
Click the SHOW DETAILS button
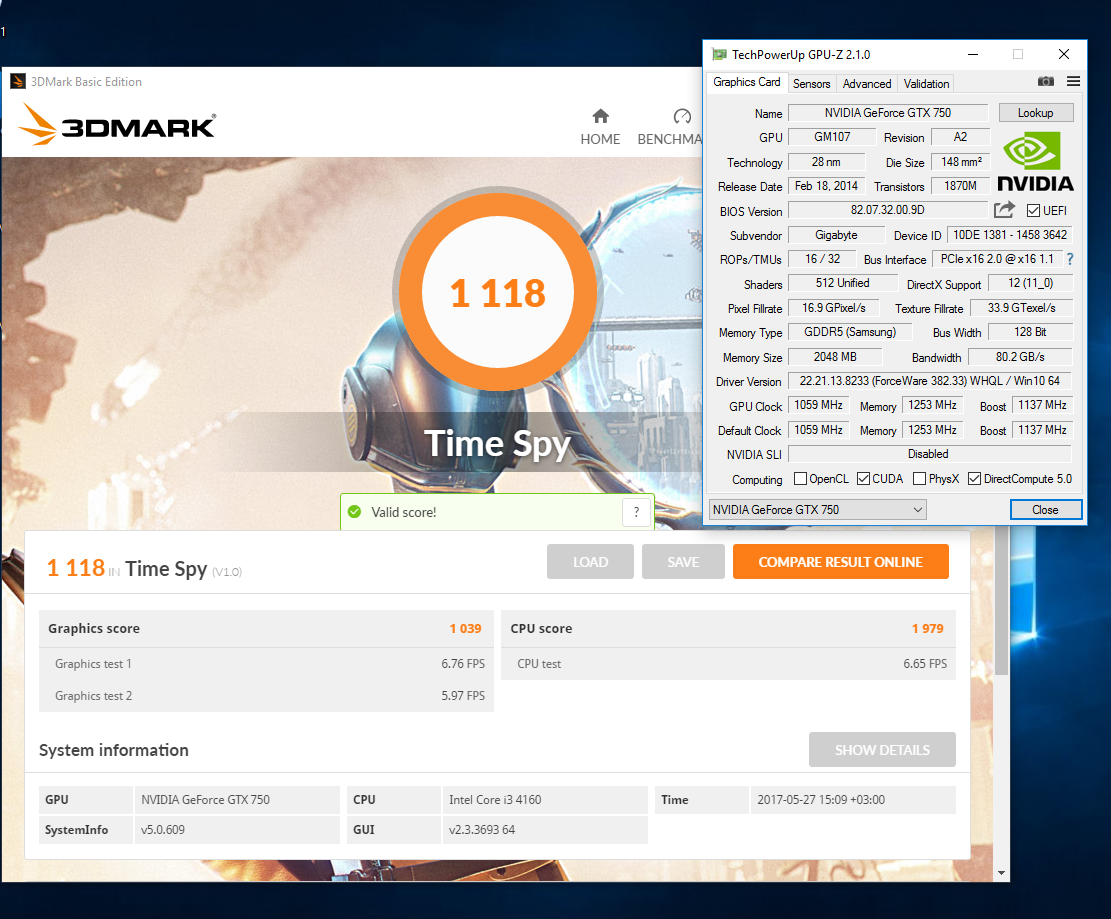(x=882, y=750)
